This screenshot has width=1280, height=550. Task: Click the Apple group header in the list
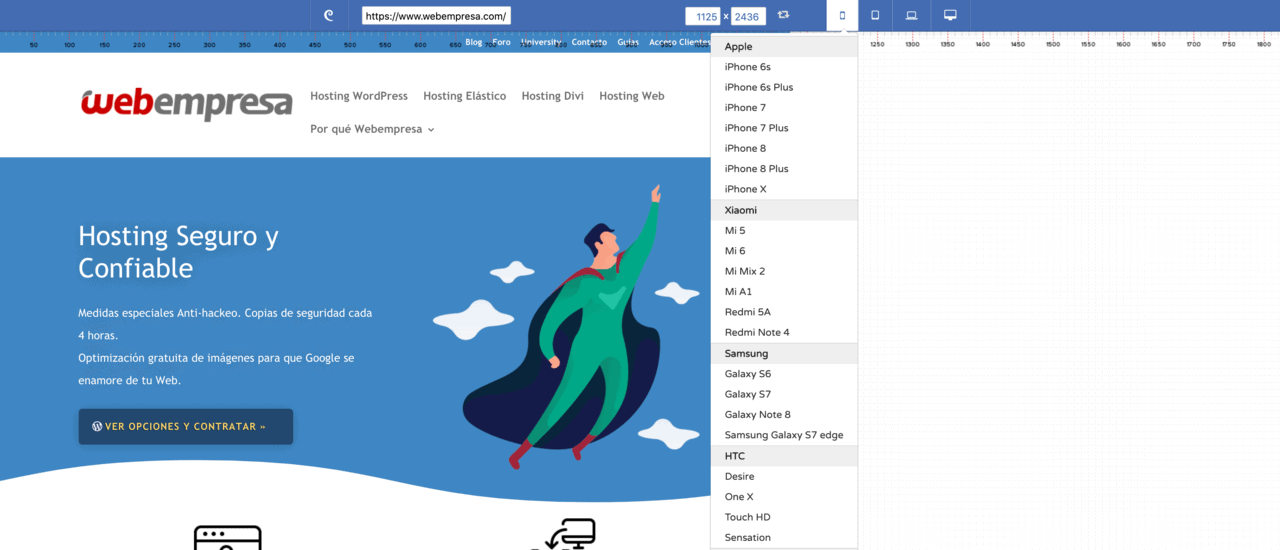pos(784,46)
